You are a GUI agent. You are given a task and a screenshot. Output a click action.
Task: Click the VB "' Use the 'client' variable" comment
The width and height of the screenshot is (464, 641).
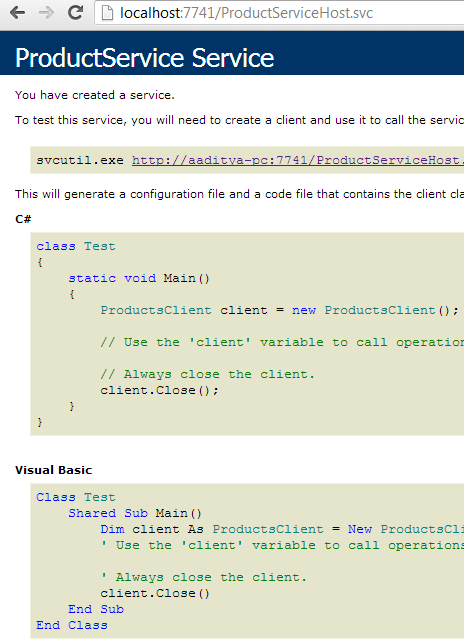pyautogui.click(x=282, y=545)
